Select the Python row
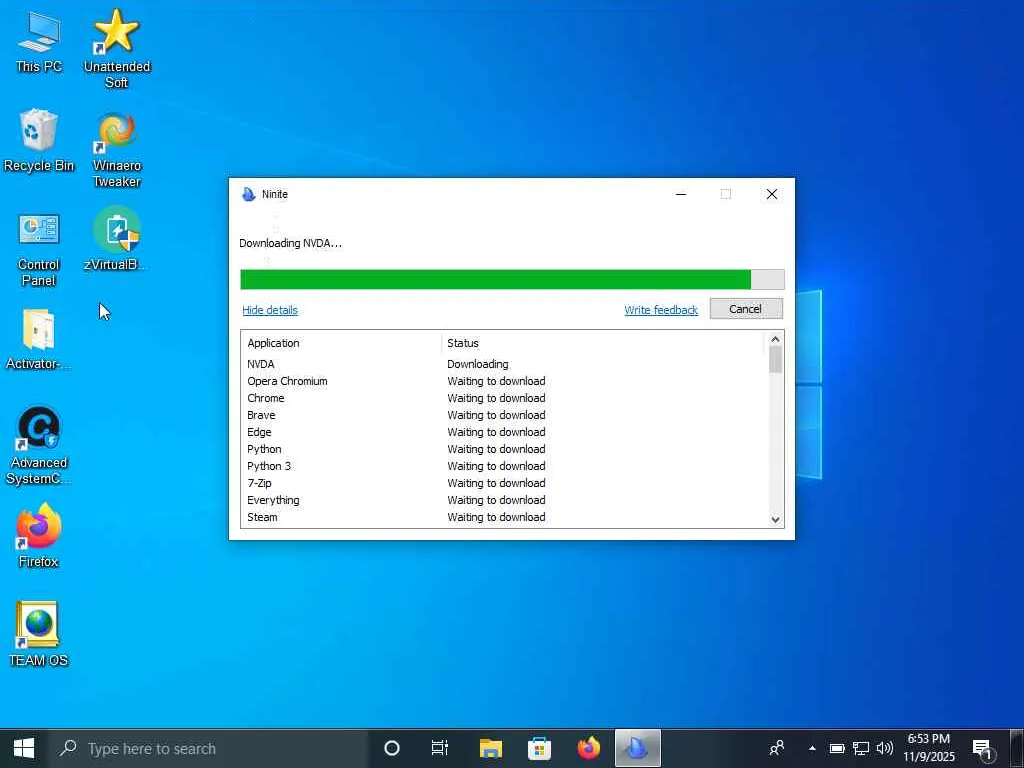This screenshot has width=1024, height=768. (504, 449)
